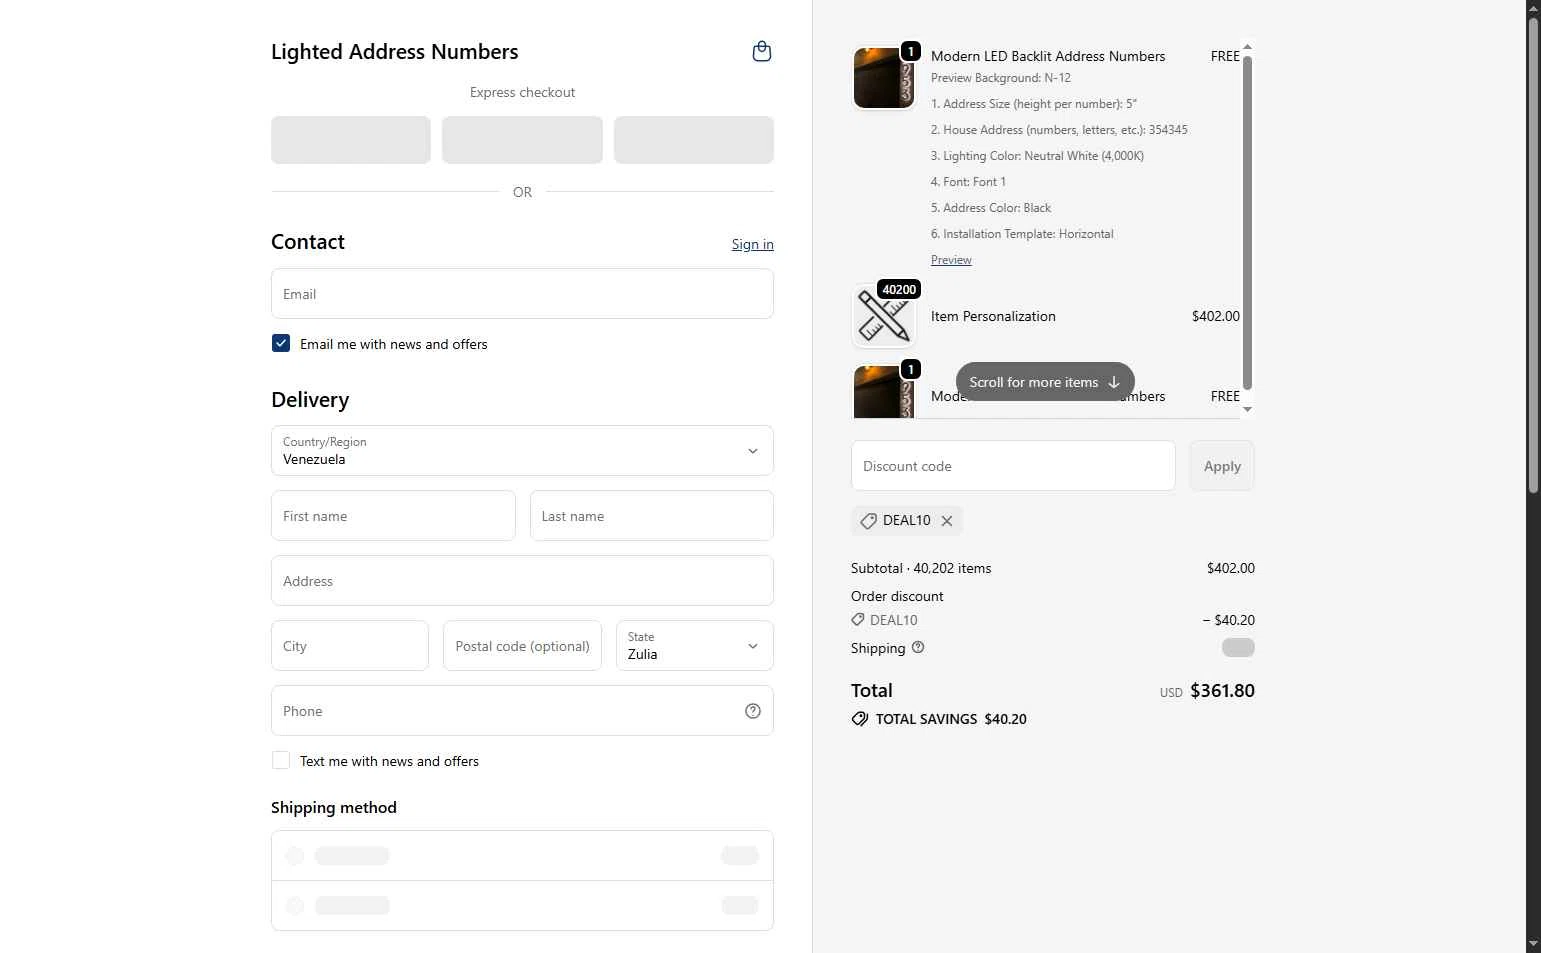Click the first express checkout button placeholder

point(351,140)
